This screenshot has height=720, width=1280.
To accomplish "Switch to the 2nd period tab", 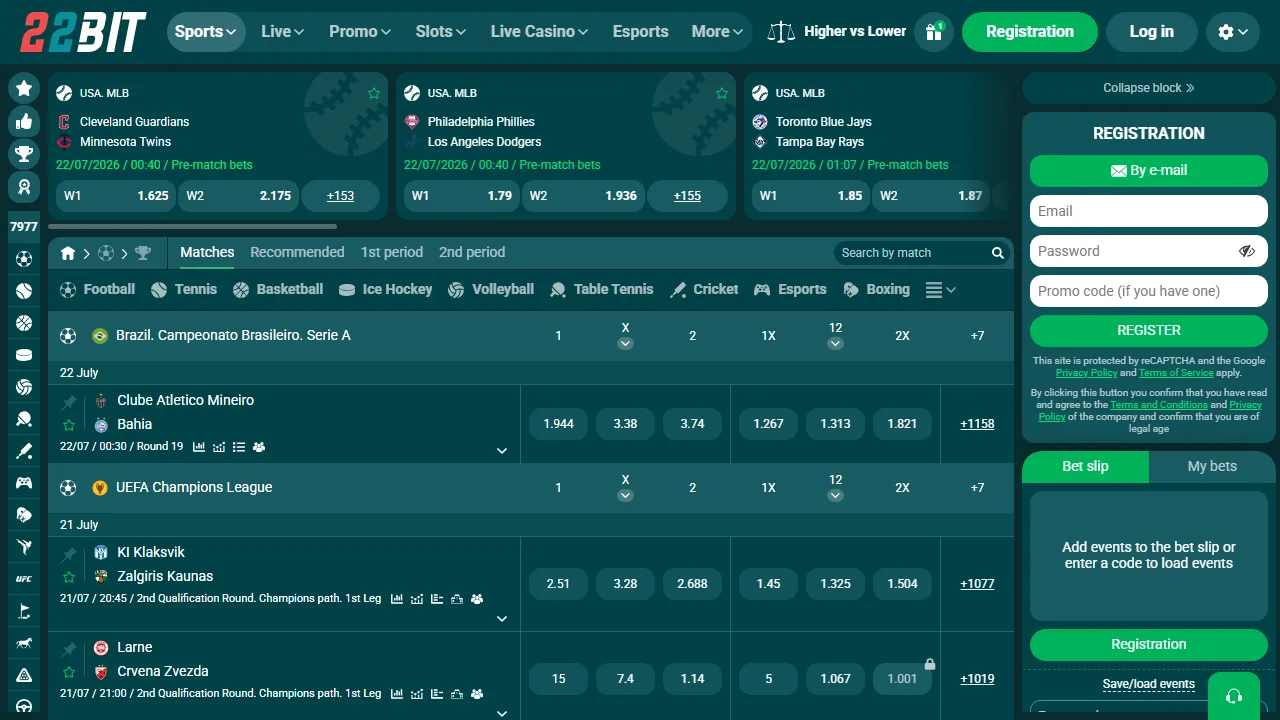I will click(x=472, y=252).
